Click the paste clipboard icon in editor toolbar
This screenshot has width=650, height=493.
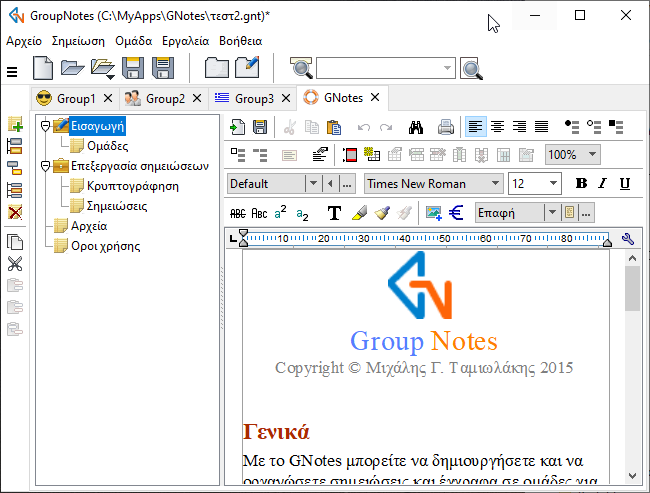(x=334, y=127)
